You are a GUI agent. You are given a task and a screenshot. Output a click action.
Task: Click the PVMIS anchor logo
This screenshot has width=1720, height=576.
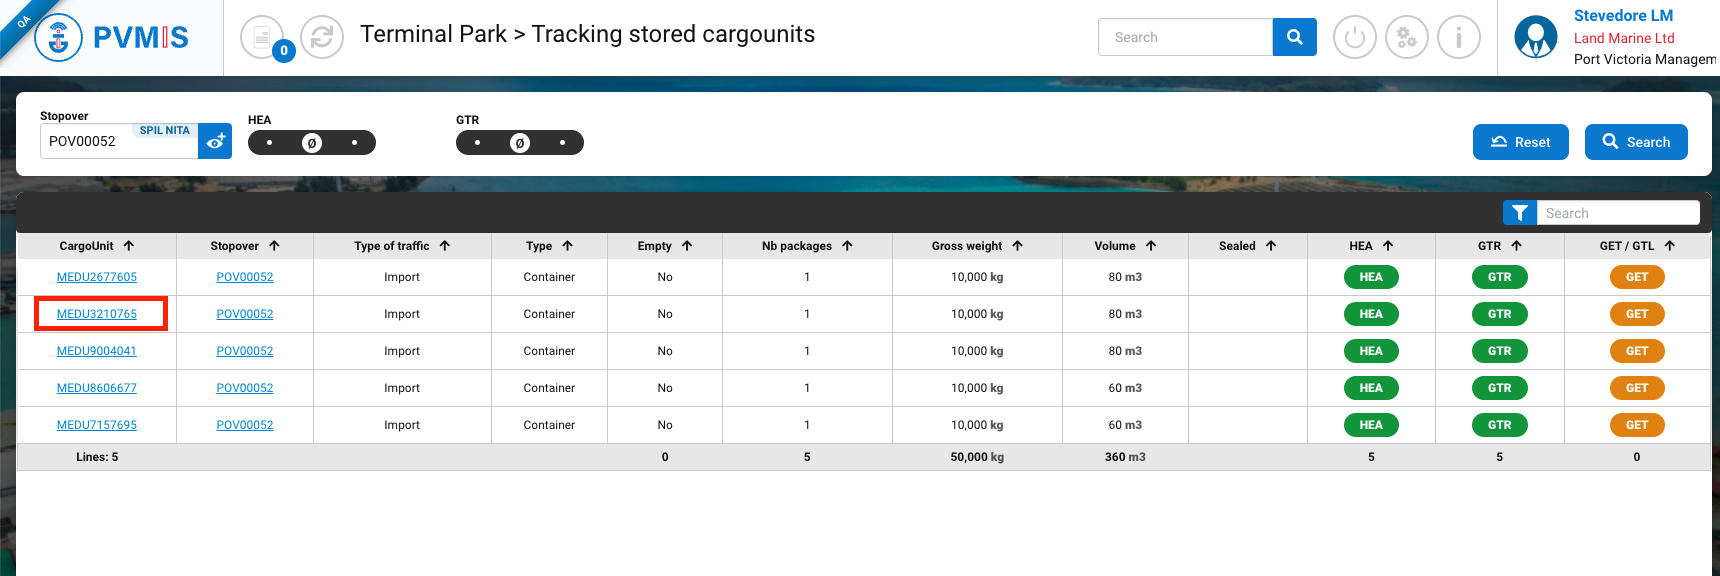tap(58, 39)
